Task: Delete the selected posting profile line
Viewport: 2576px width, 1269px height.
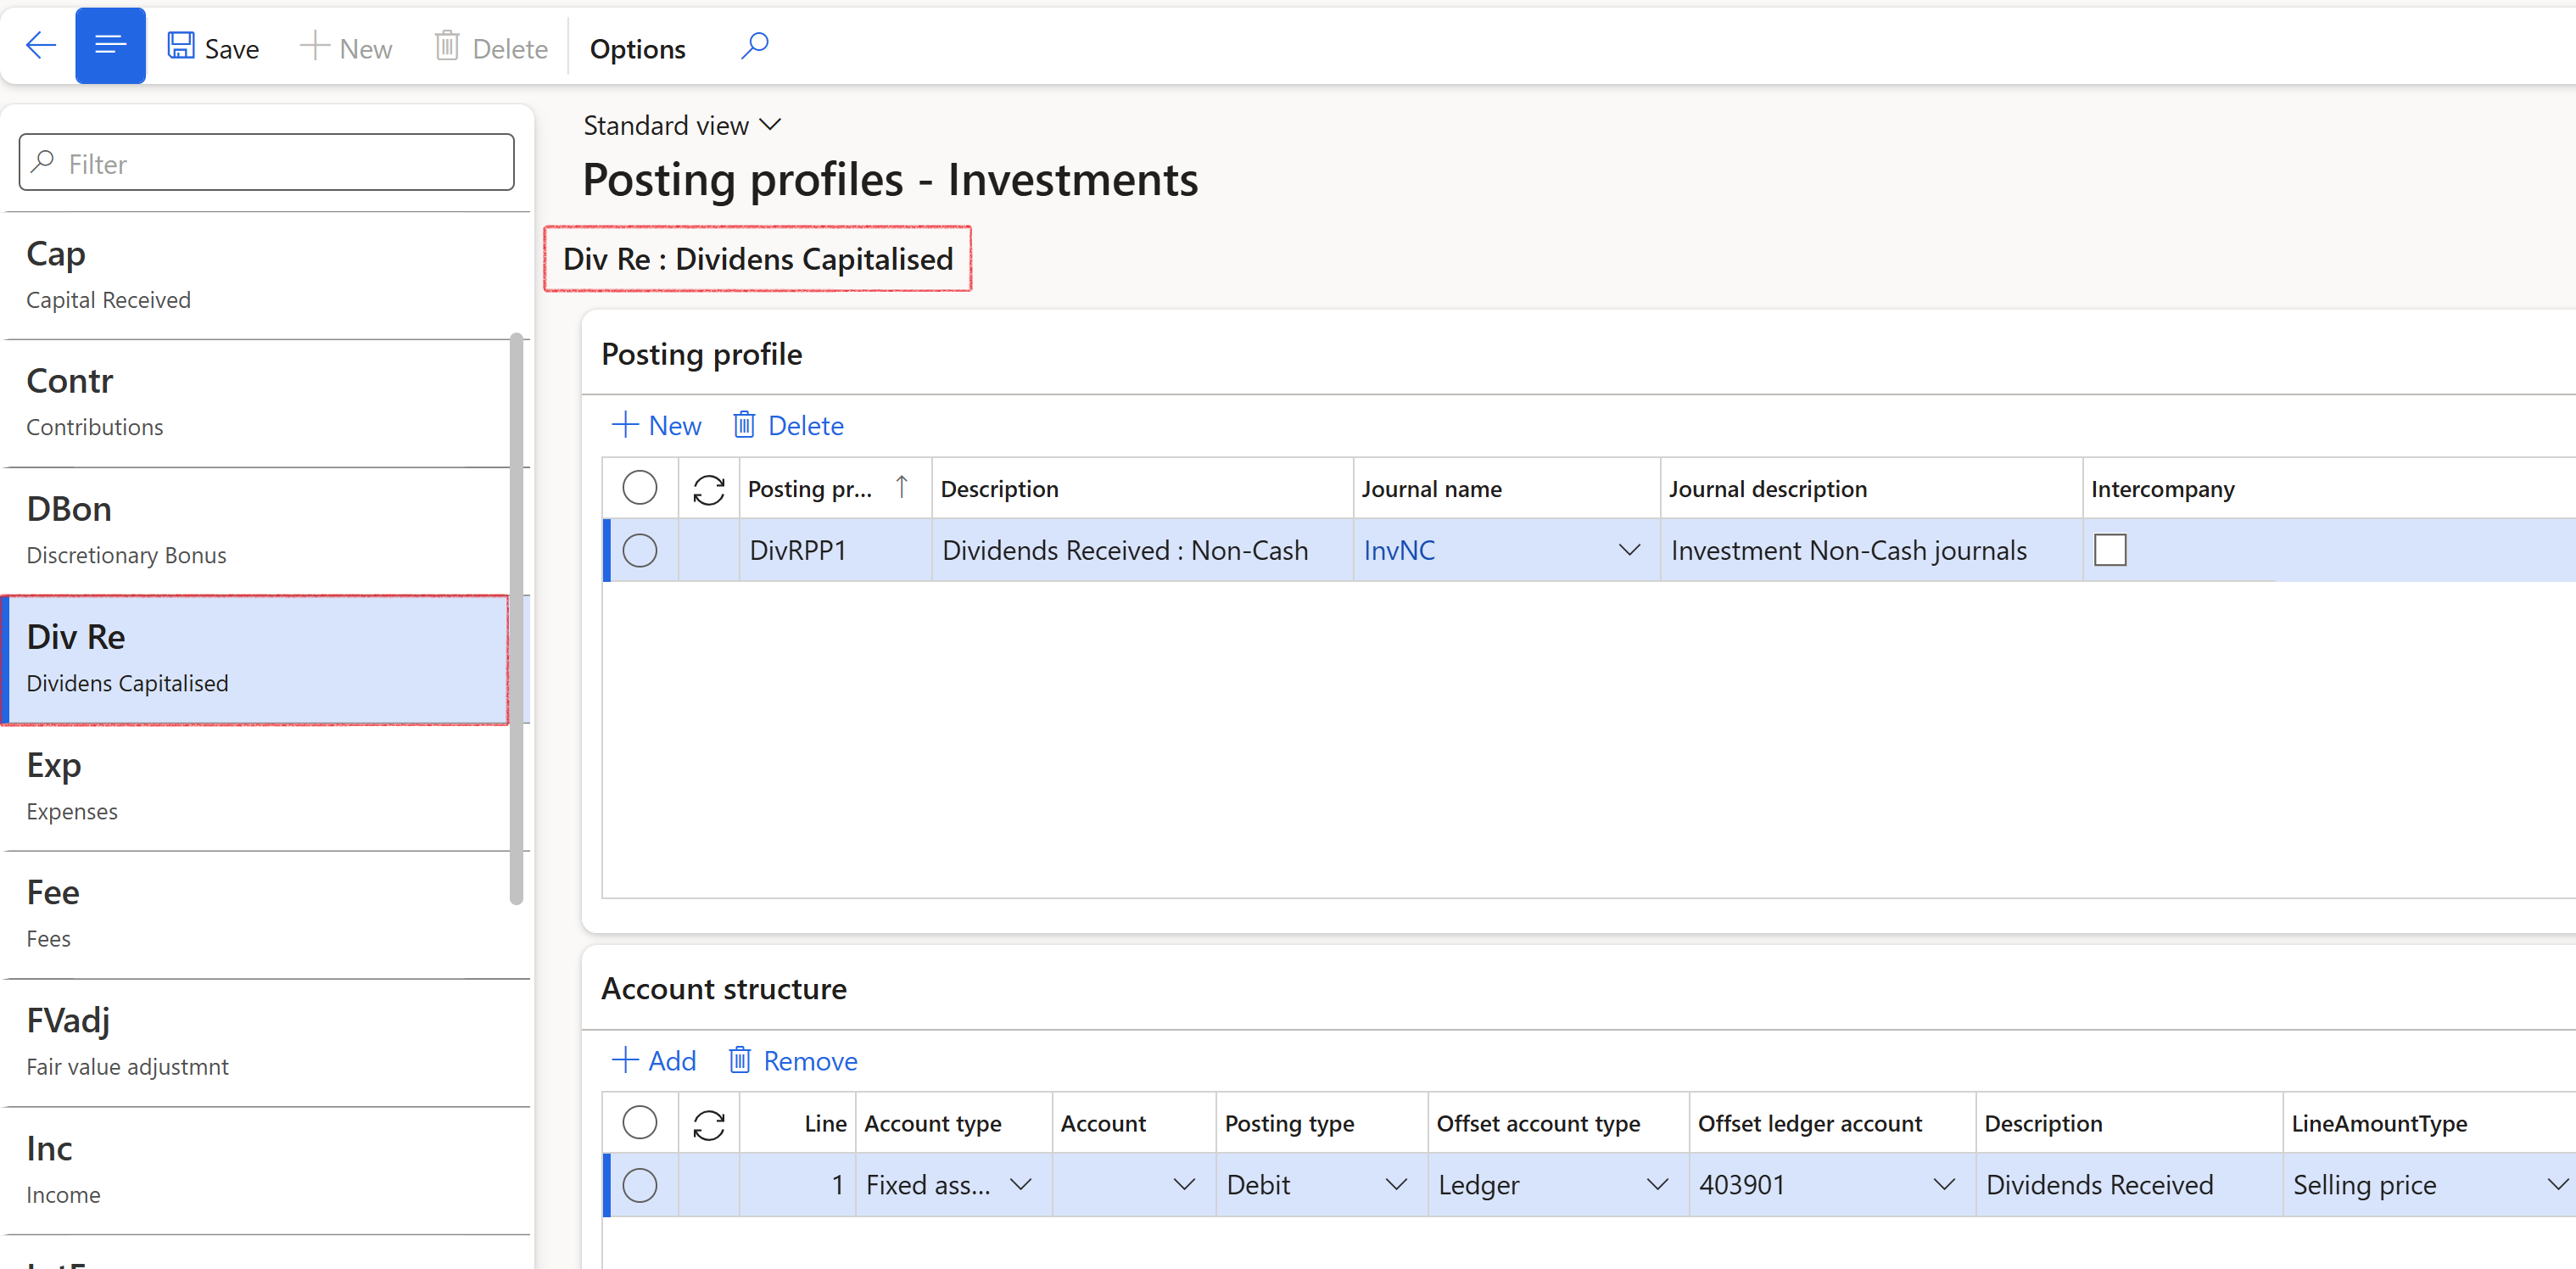Action: [789, 425]
